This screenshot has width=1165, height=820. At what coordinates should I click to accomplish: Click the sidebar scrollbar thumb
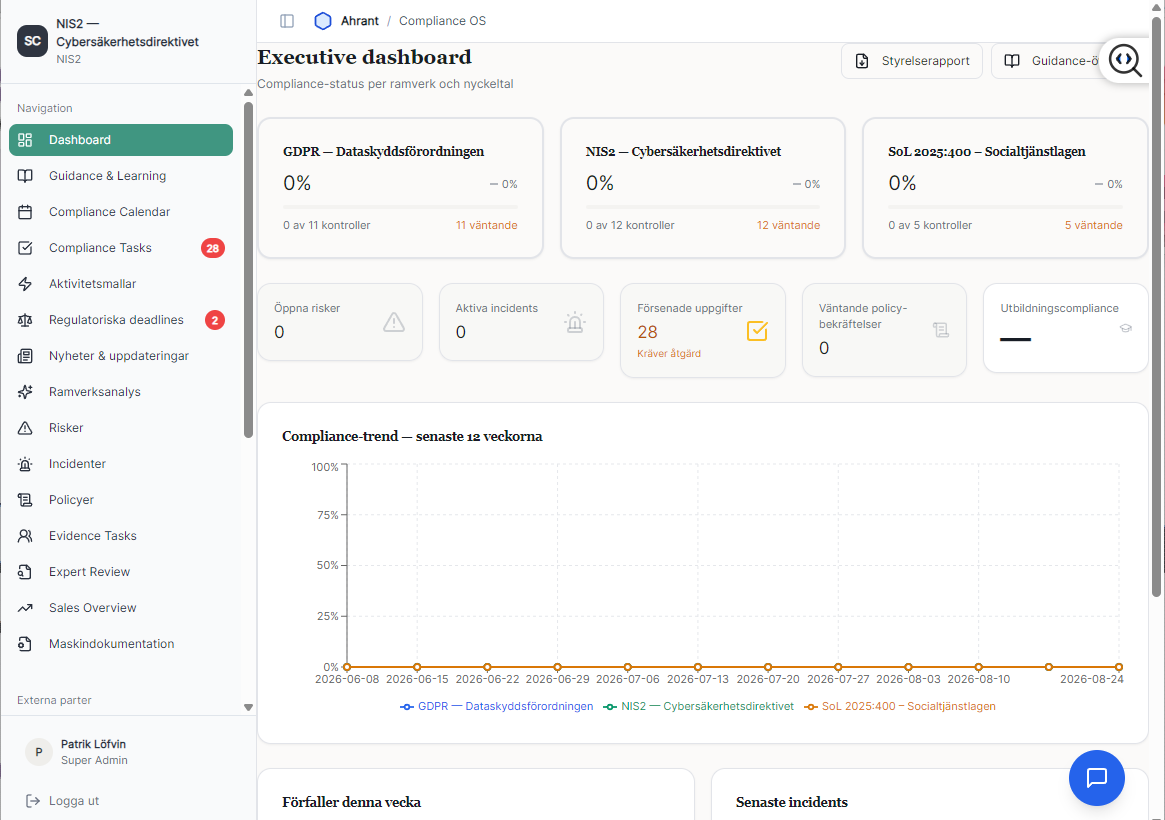248,270
